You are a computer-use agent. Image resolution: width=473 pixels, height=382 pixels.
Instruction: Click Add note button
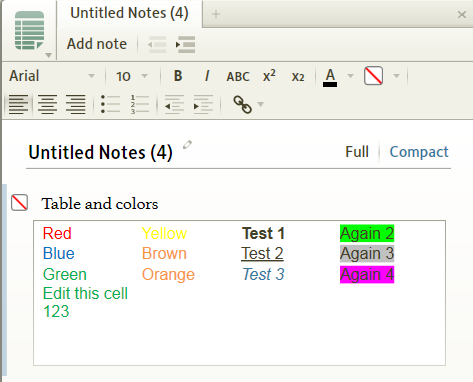tap(97, 44)
